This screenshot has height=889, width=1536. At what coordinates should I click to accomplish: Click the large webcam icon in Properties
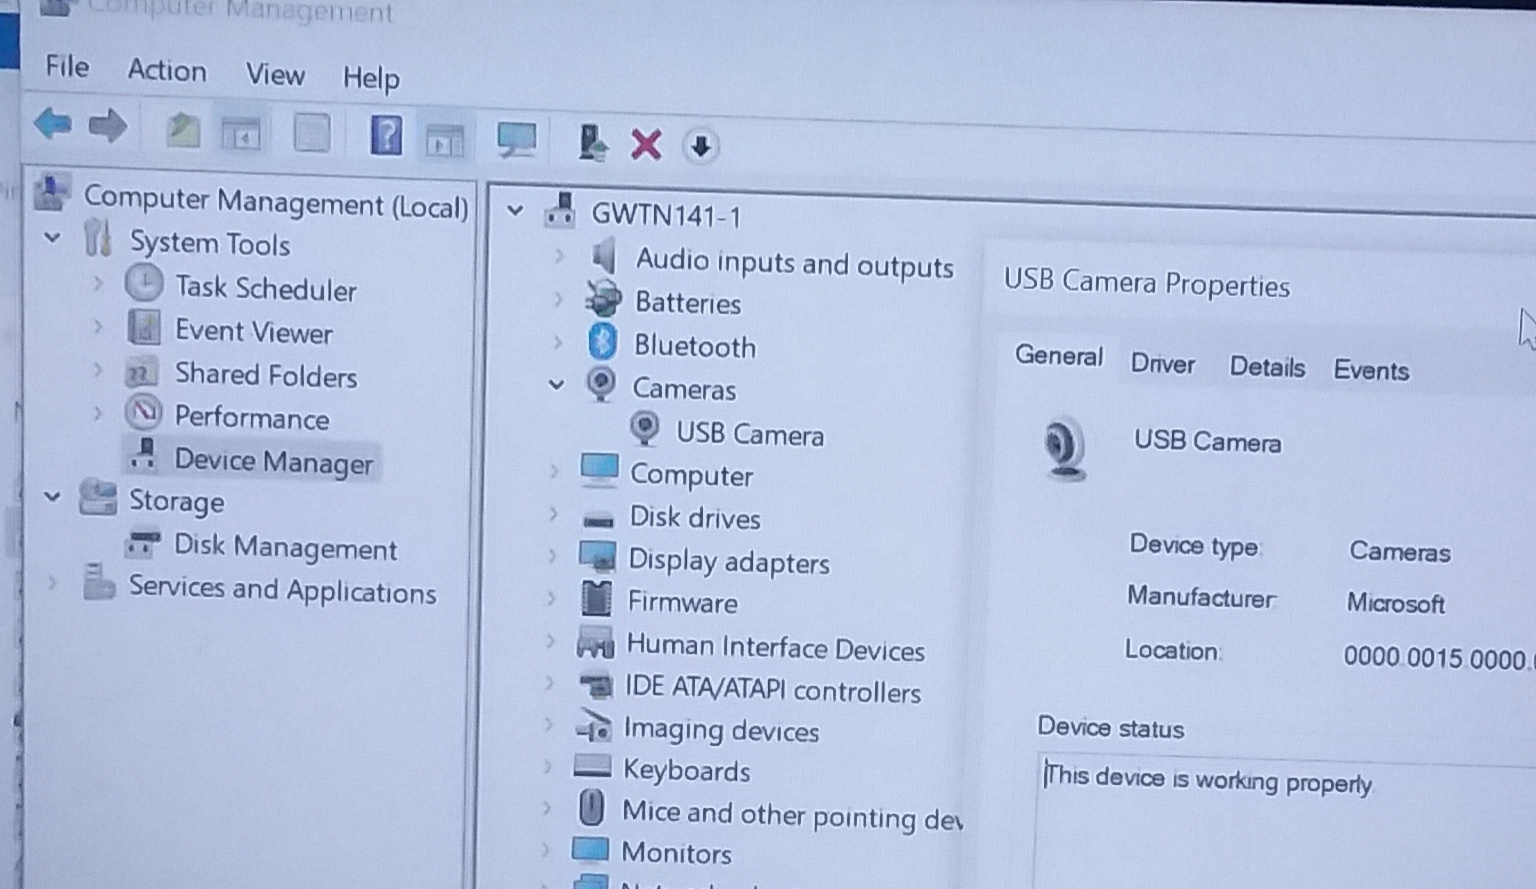pyautogui.click(x=1063, y=449)
